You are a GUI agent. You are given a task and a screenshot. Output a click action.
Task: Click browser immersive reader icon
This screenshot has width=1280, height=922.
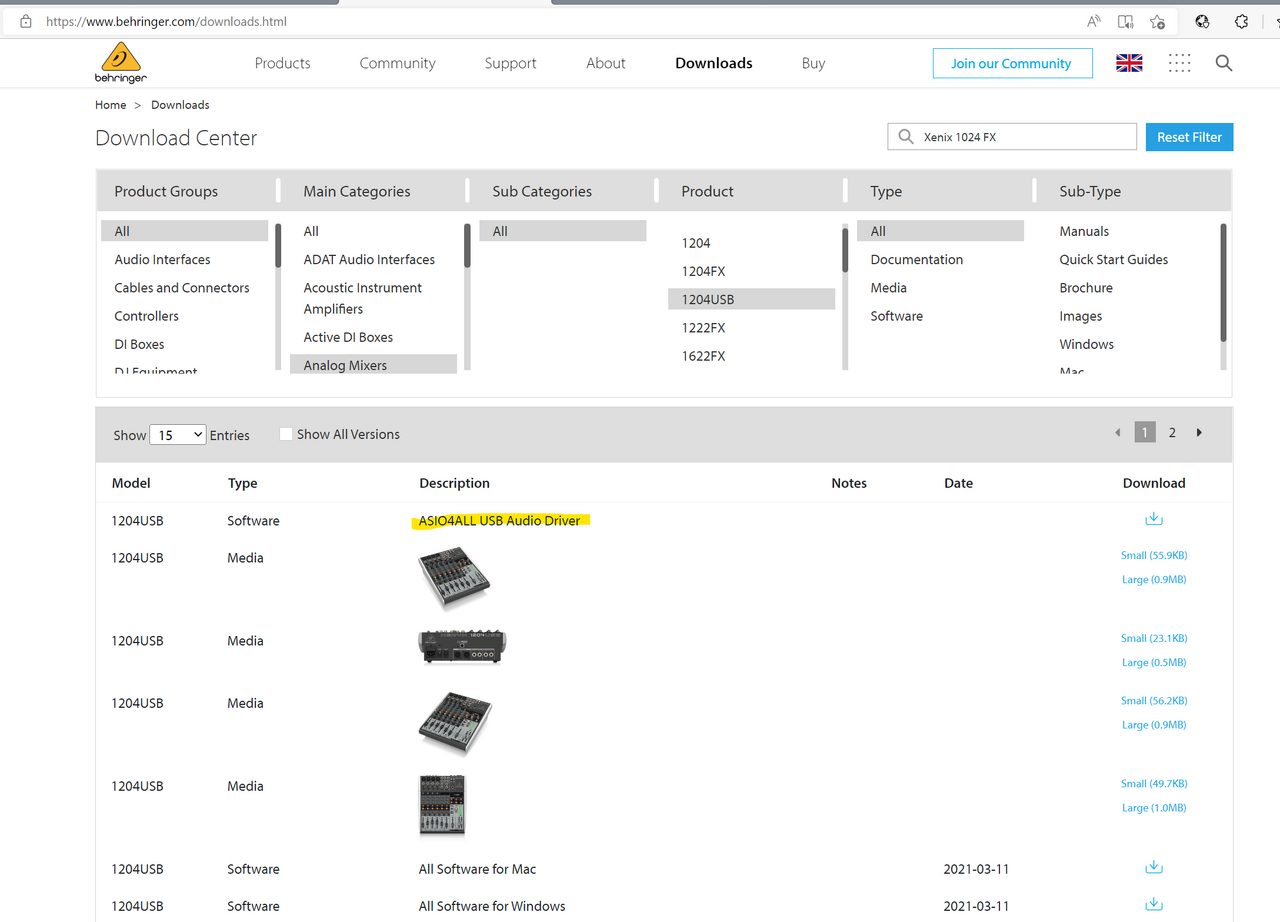(1126, 21)
